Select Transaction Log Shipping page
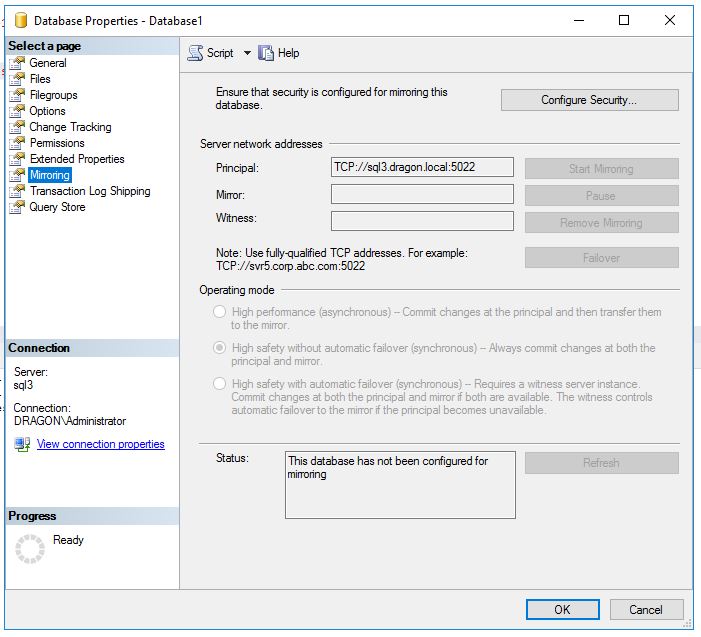This screenshot has width=701, height=637. (x=89, y=191)
